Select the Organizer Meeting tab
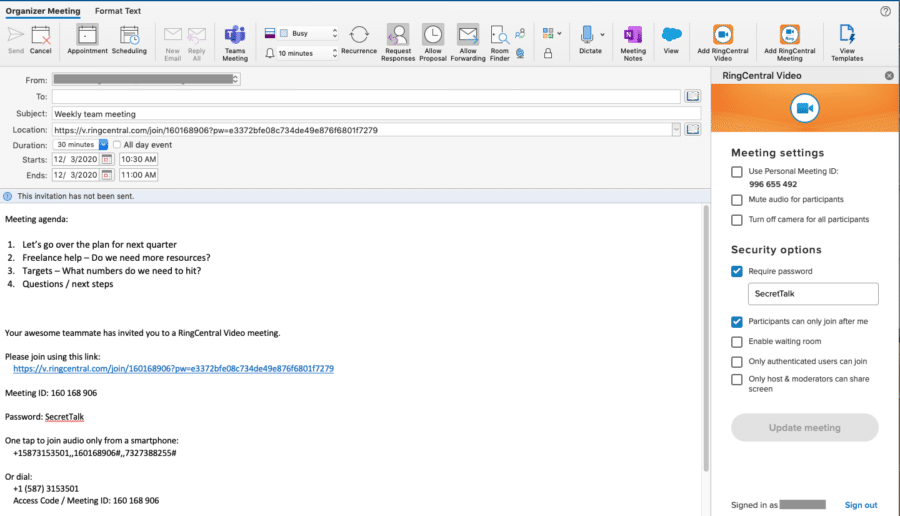The image size is (900, 516). 44,10
